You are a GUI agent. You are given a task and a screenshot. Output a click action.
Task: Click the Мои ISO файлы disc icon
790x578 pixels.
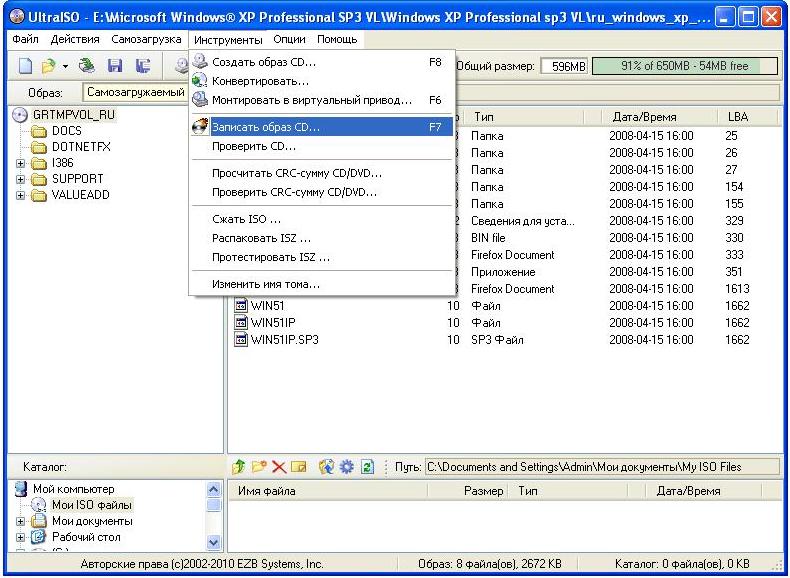(38, 504)
